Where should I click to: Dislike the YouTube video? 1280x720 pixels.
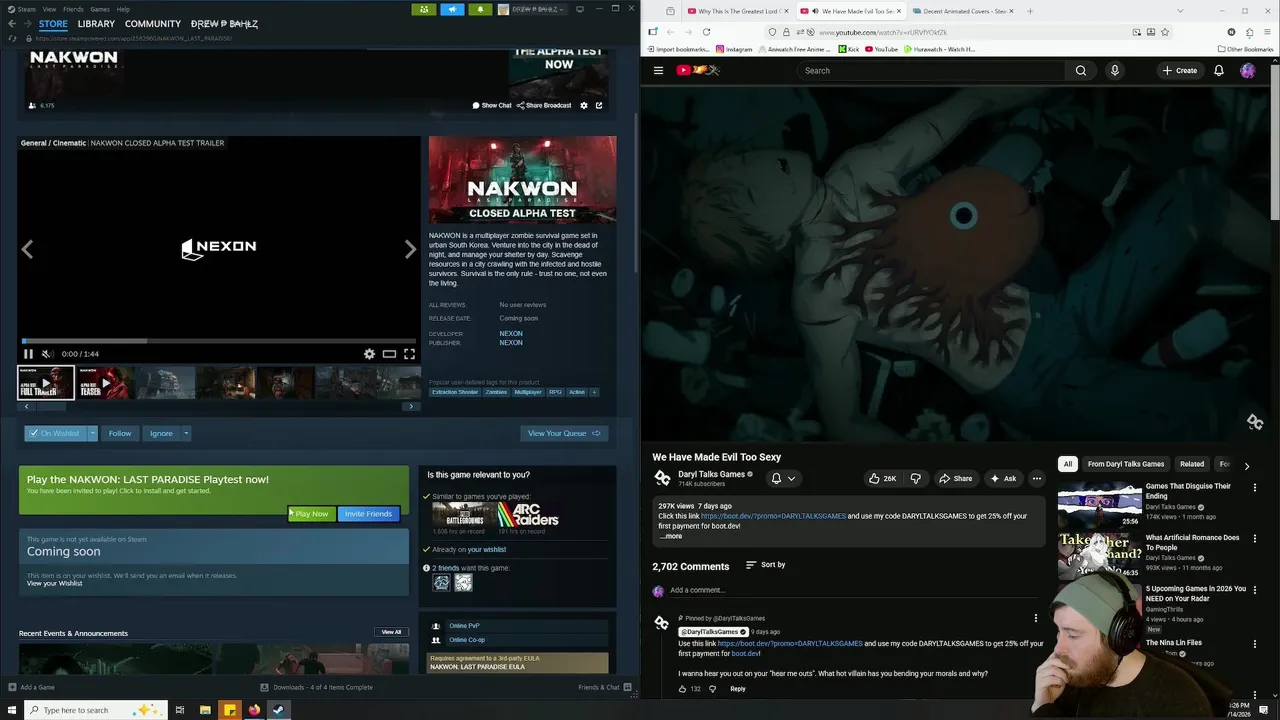pyautogui.click(x=915, y=479)
